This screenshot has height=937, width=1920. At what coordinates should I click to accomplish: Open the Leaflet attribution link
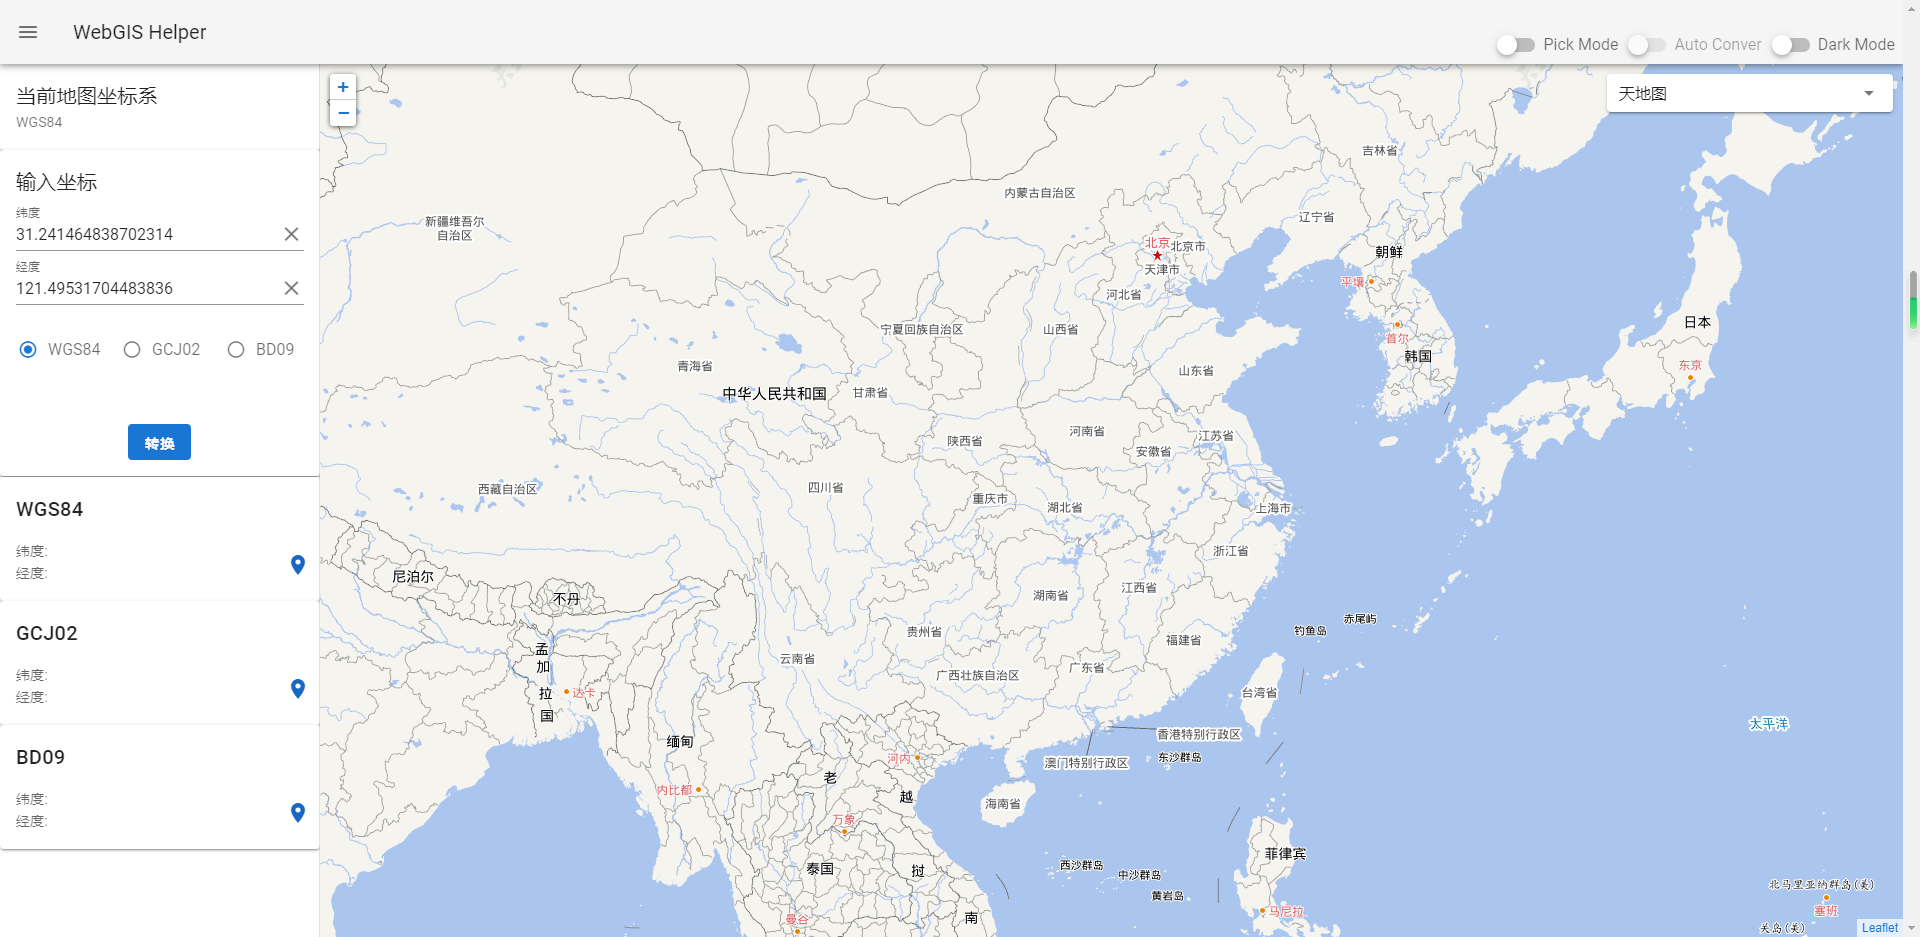[1882, 927]
